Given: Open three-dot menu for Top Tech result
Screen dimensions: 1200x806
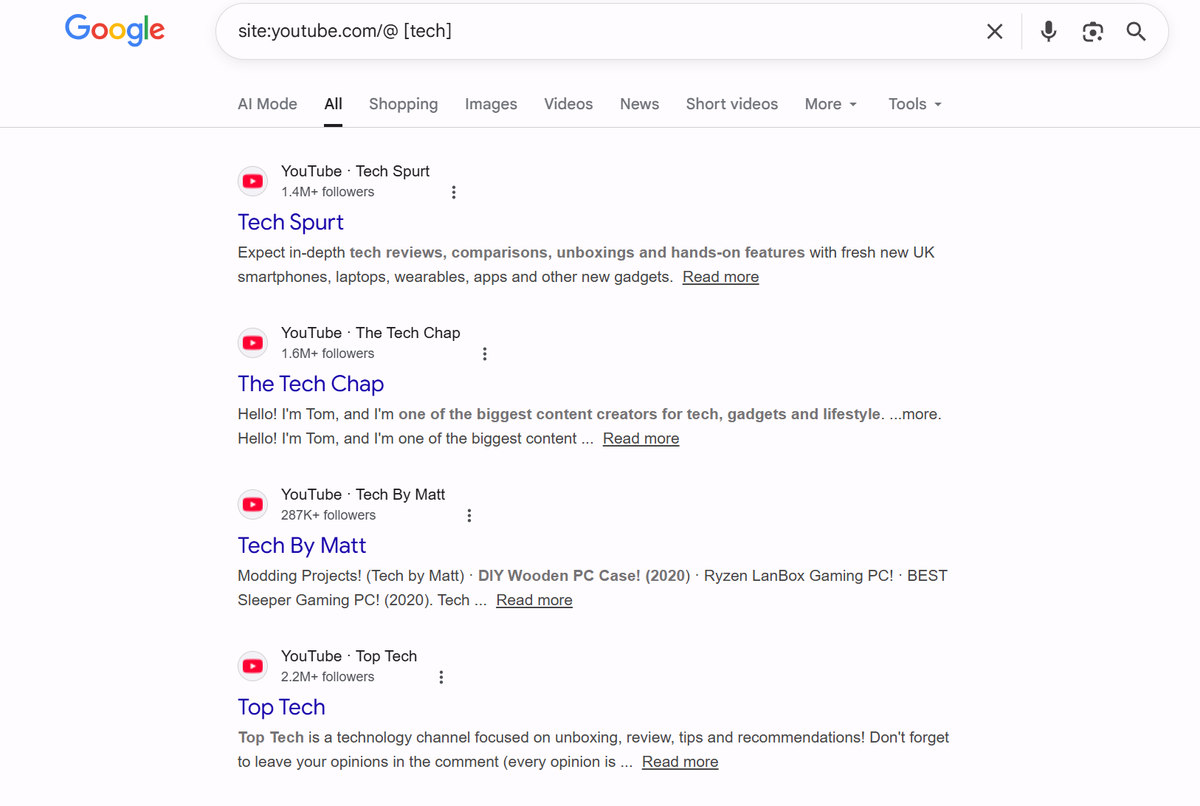Looking at the screenshot, I should [441, 677].
